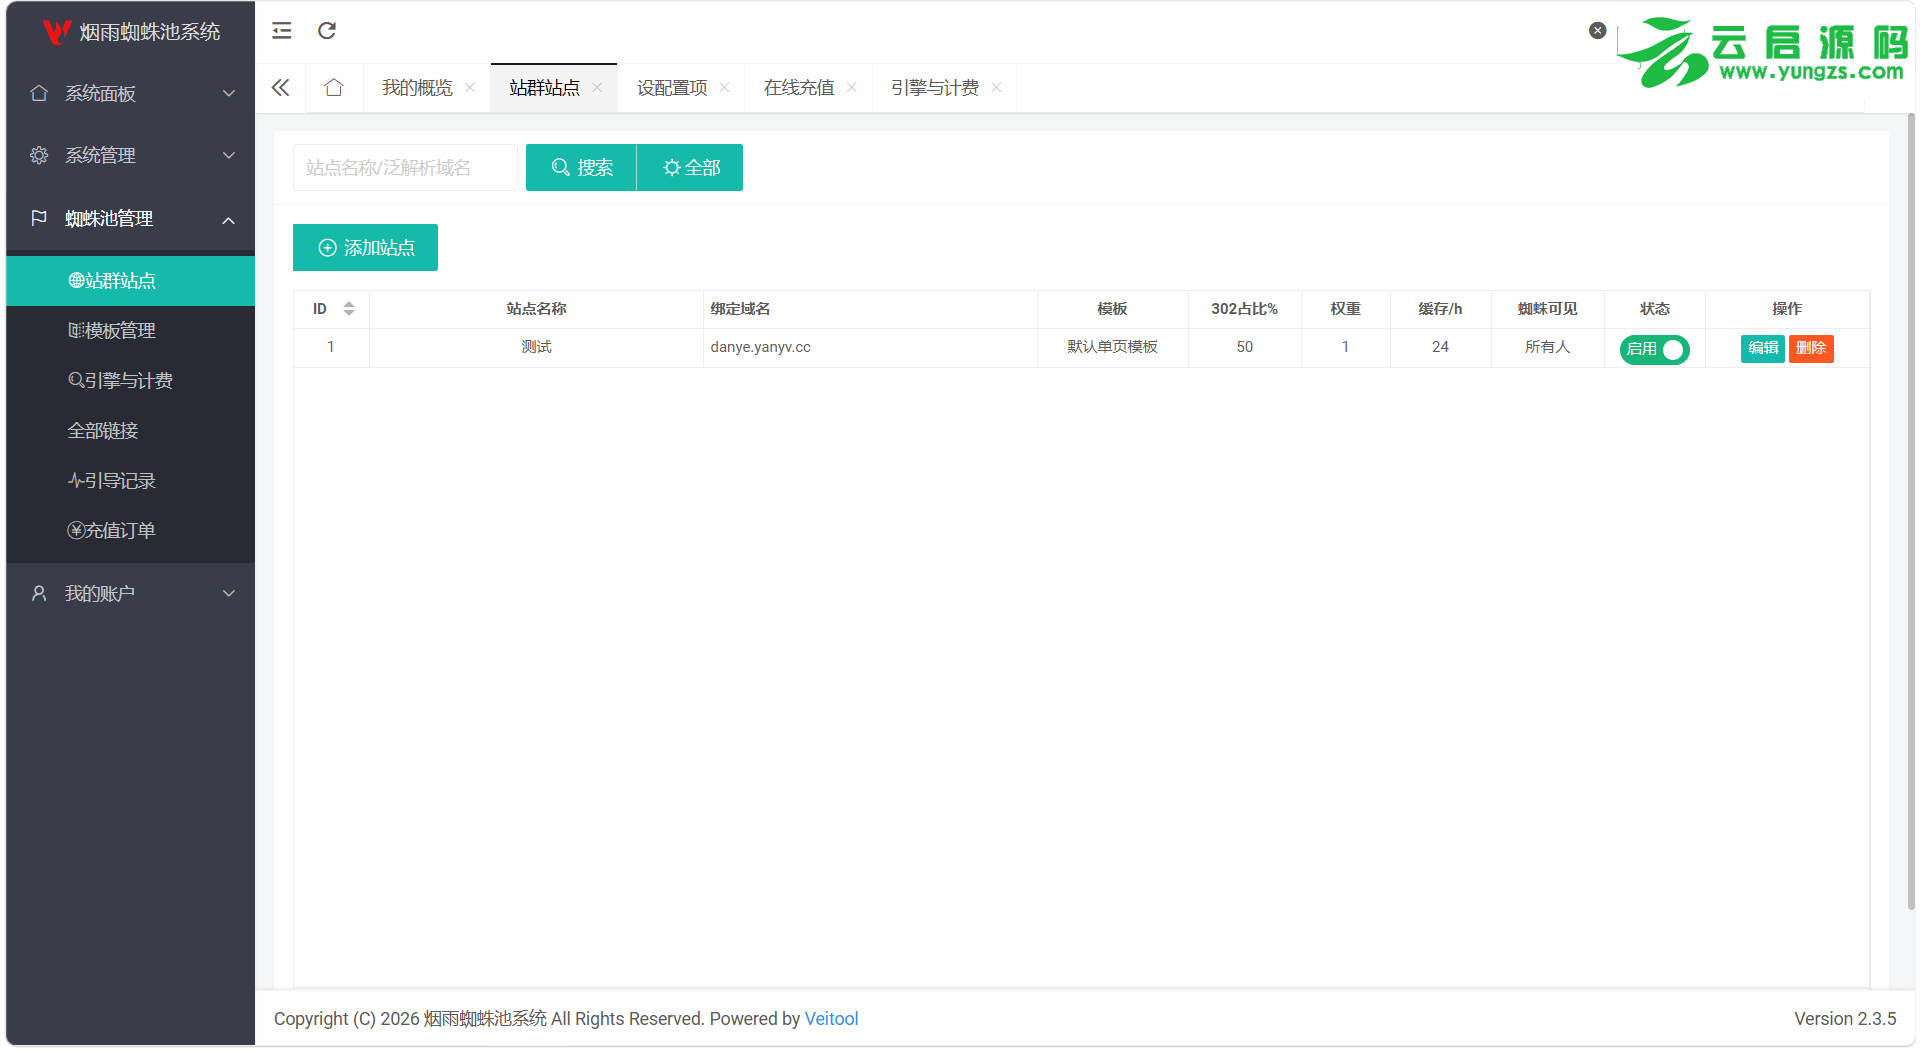Click the 烟雨蜘蛛池系统 logo
The height and width of the screenshot is (1050, 1920).
click(x=131, y=32)
